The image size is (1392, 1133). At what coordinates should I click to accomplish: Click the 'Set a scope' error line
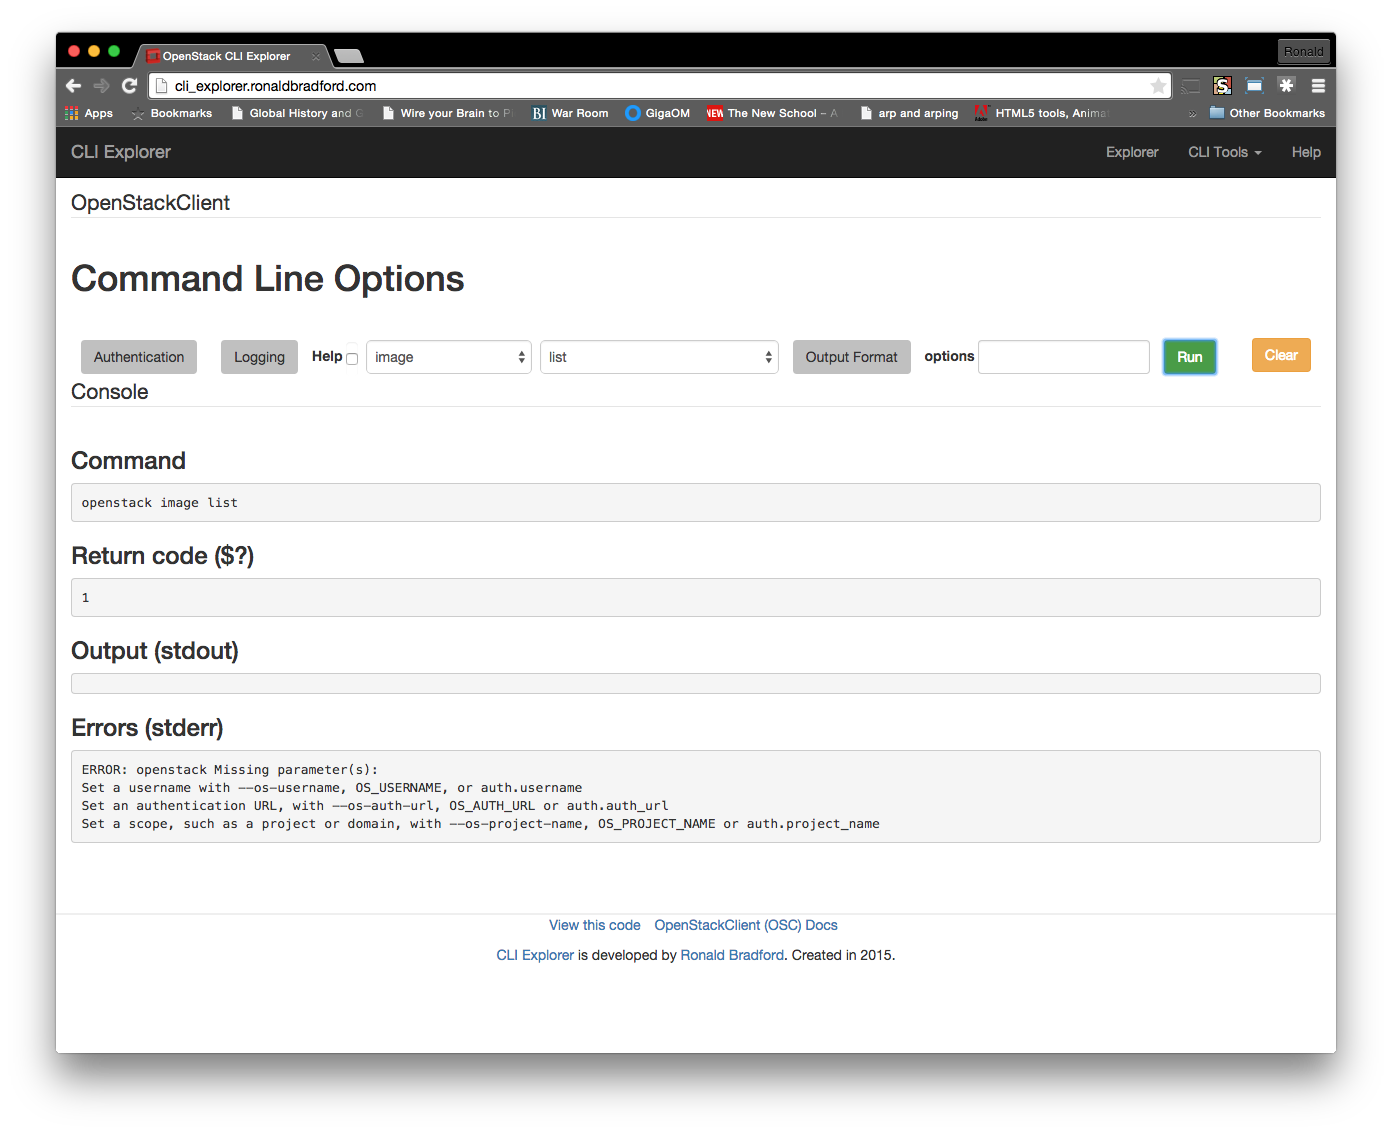[481, 824]
